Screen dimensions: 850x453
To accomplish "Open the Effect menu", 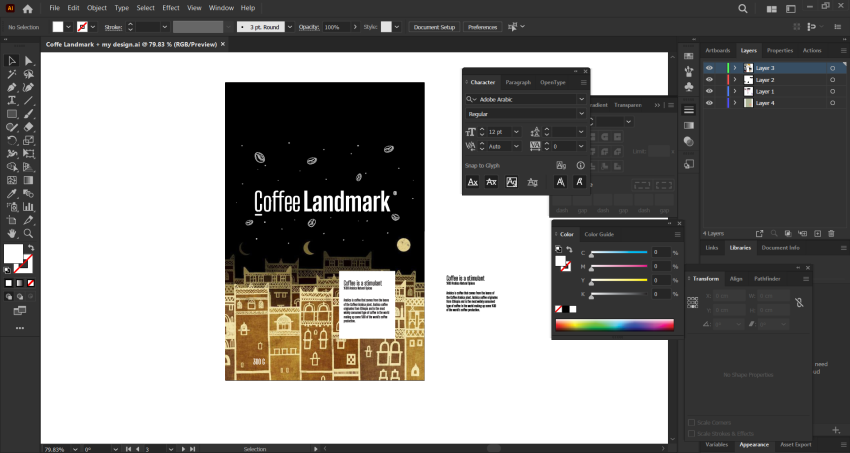I will 171,8.
